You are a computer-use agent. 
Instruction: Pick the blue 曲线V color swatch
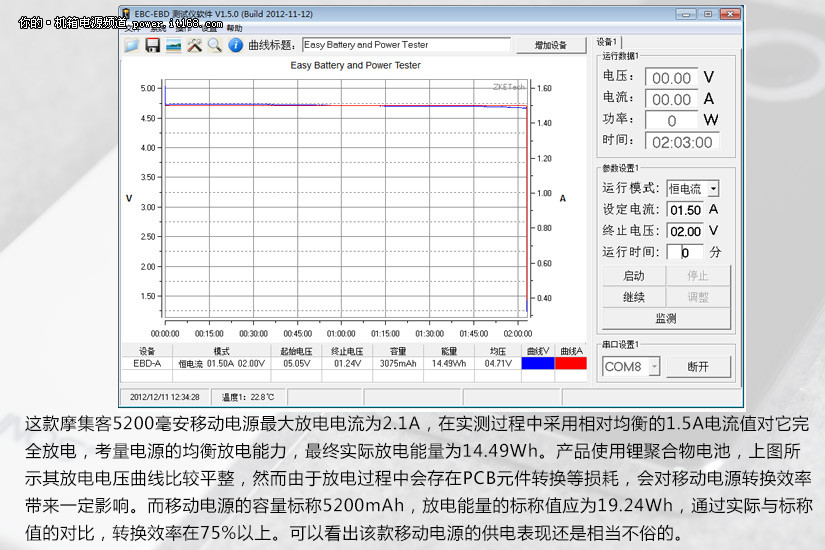point(538,363)
